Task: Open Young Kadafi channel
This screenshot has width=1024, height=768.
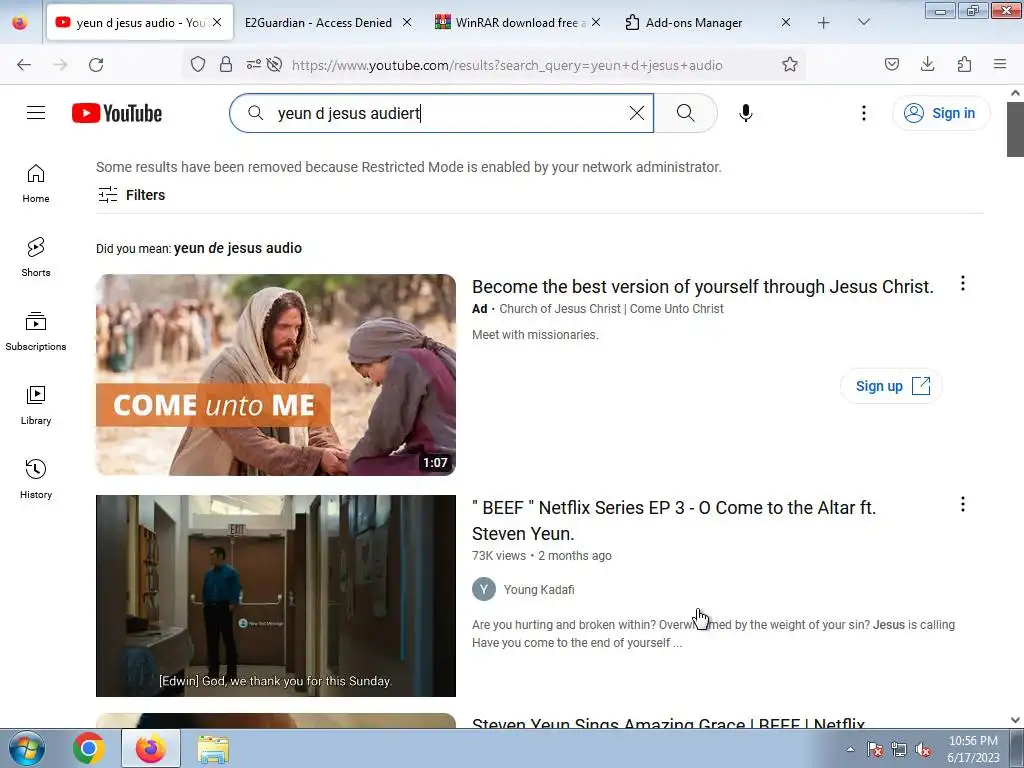Action: [539, 590]
